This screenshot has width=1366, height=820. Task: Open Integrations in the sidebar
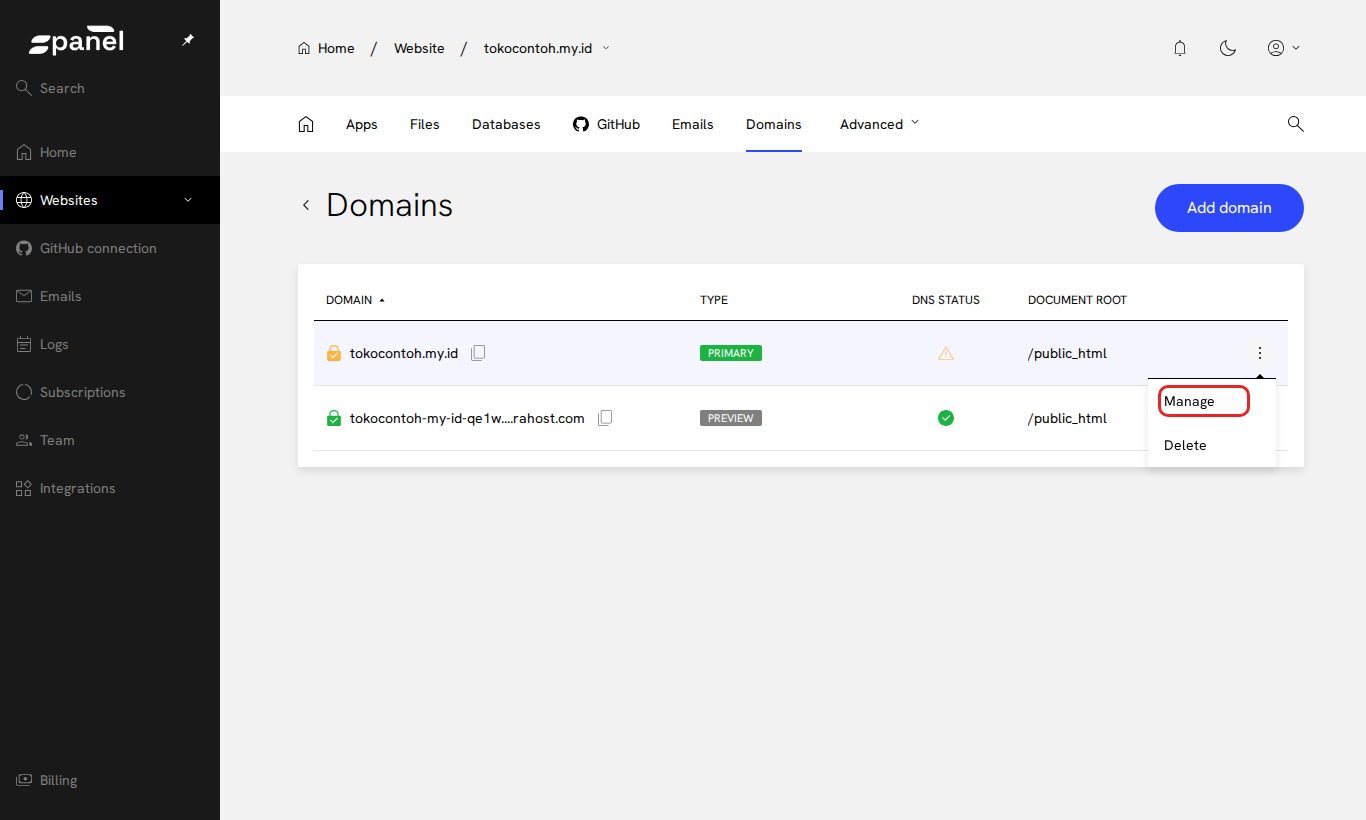point(110,488)
